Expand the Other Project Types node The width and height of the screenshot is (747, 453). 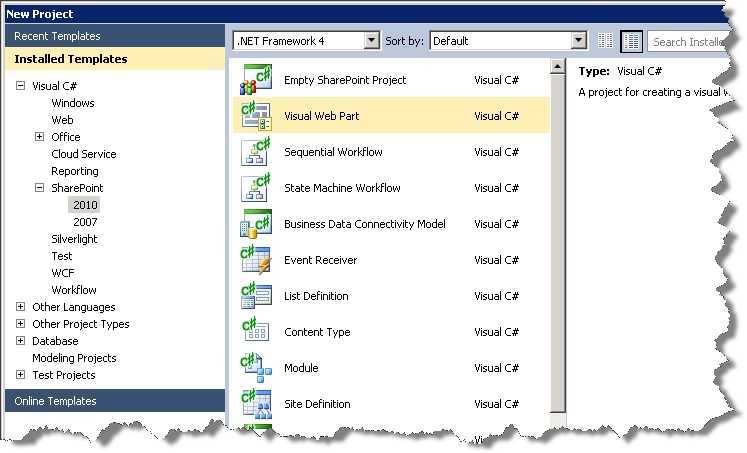pos(20,324)
